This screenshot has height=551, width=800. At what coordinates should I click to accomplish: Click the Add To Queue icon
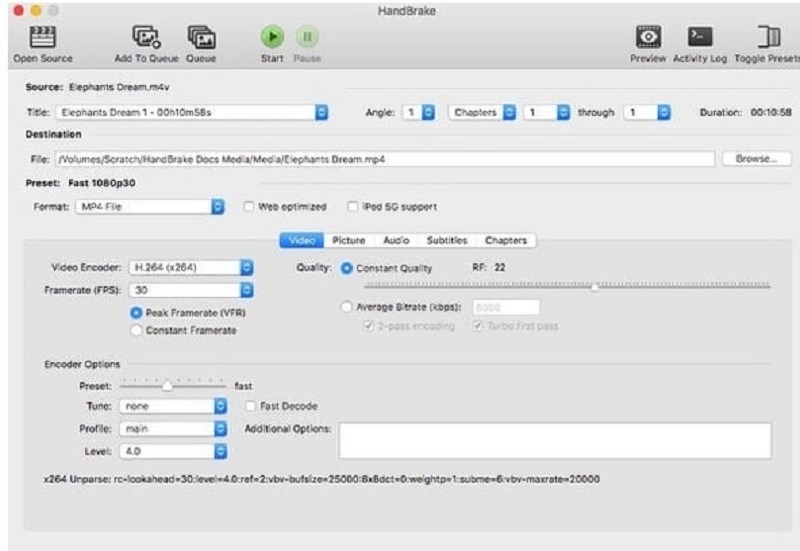(x=146, y=36)
